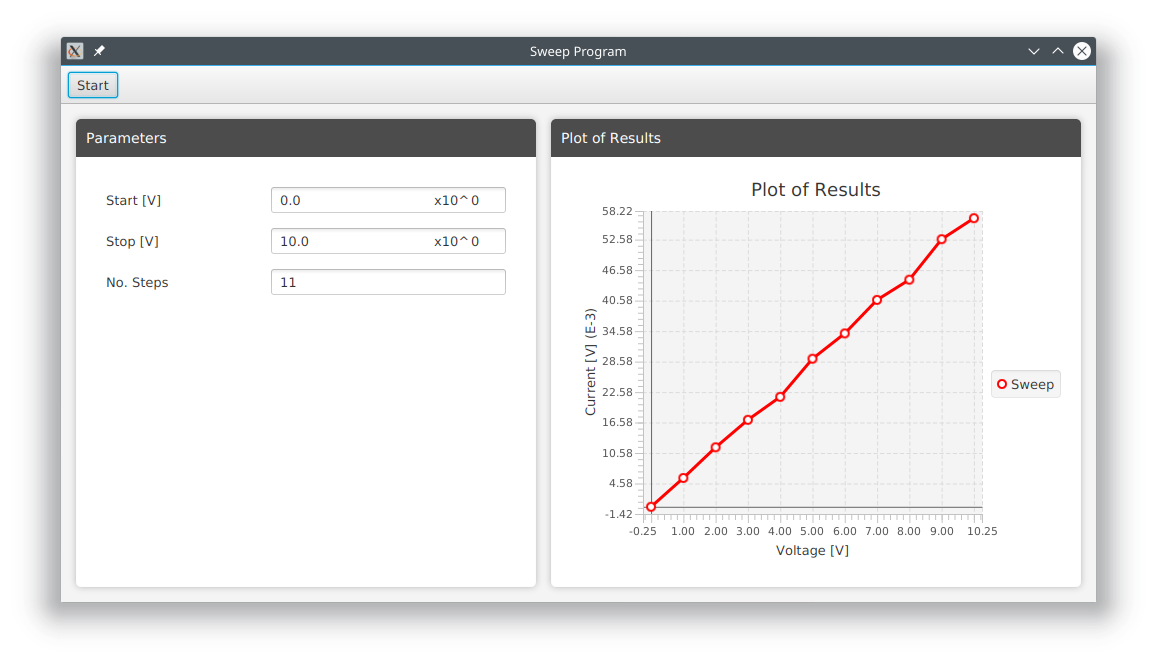Click the chart title Plot of Results
The width and height of the screenshot is (1157, 663).
pyautogui.click(x=815, y=190)
